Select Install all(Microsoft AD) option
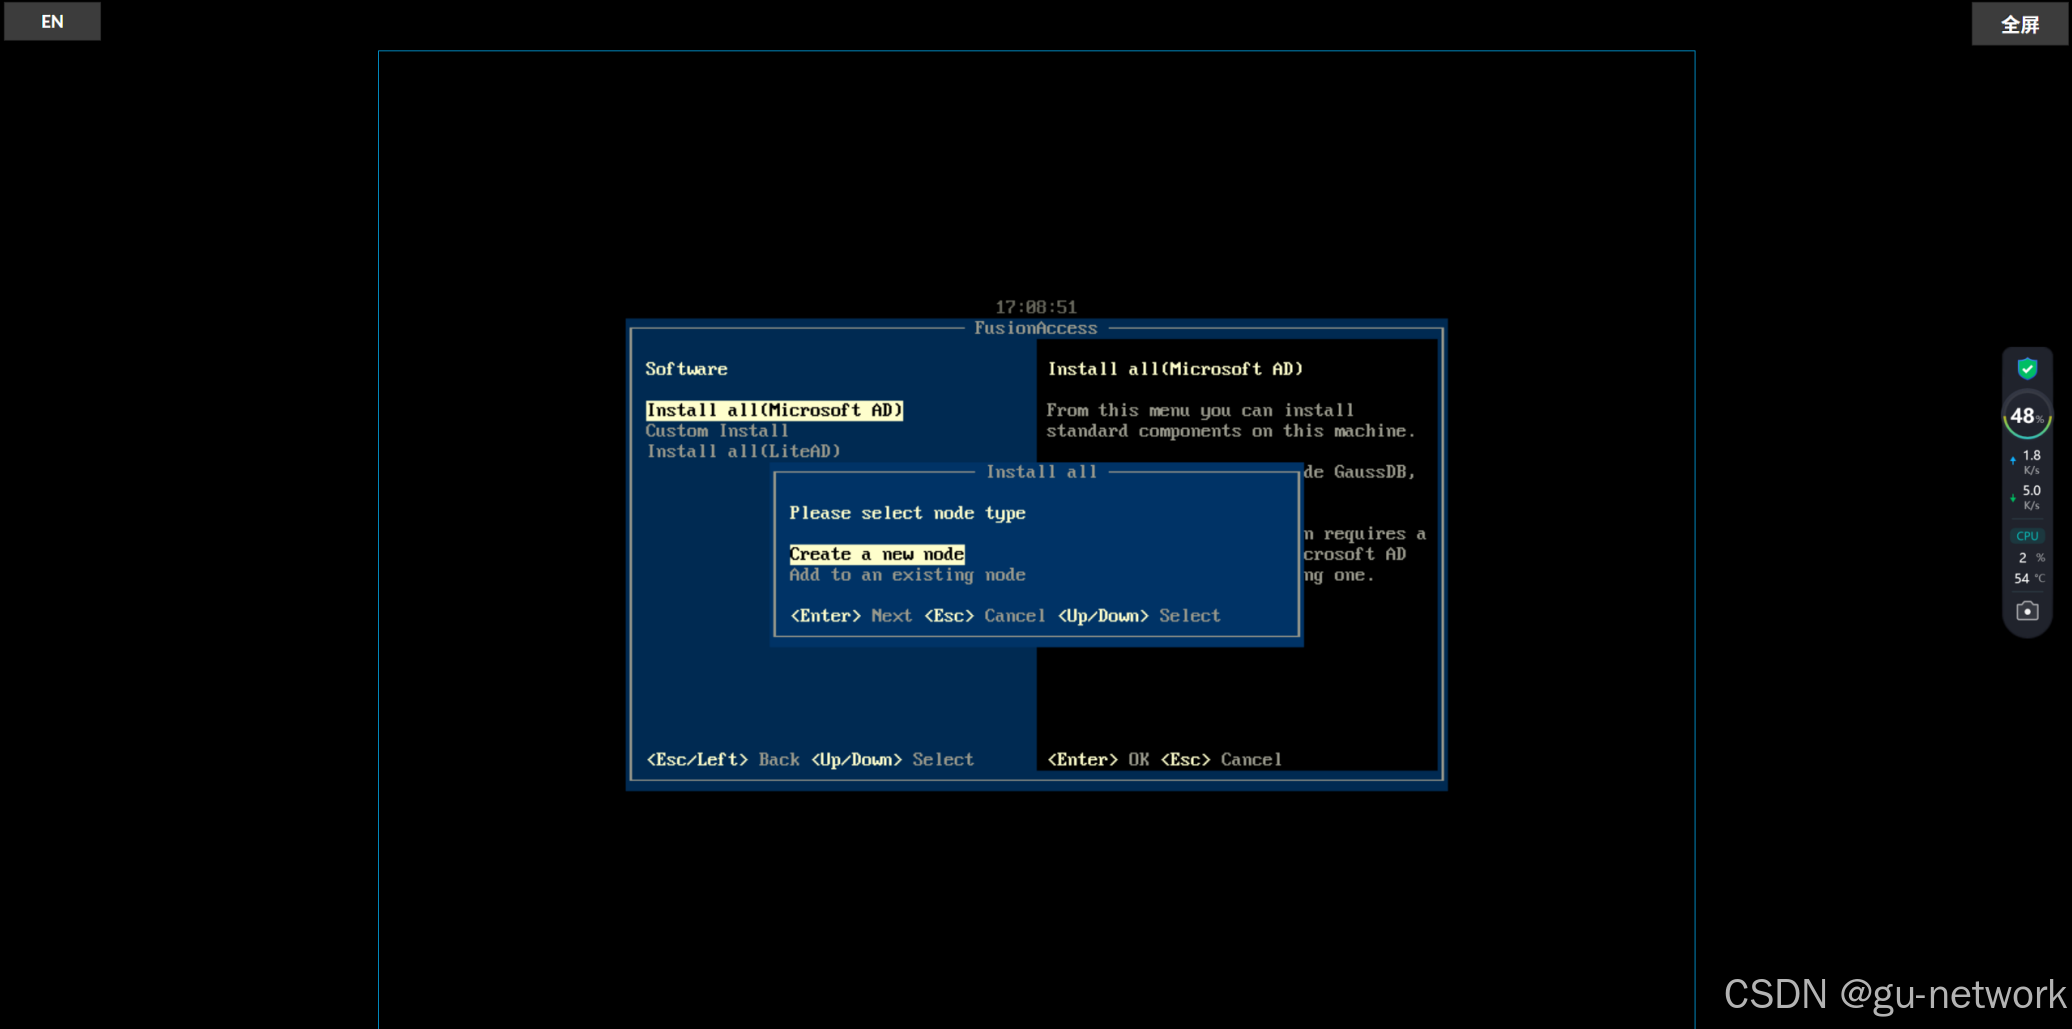 [x=774, y=410]
